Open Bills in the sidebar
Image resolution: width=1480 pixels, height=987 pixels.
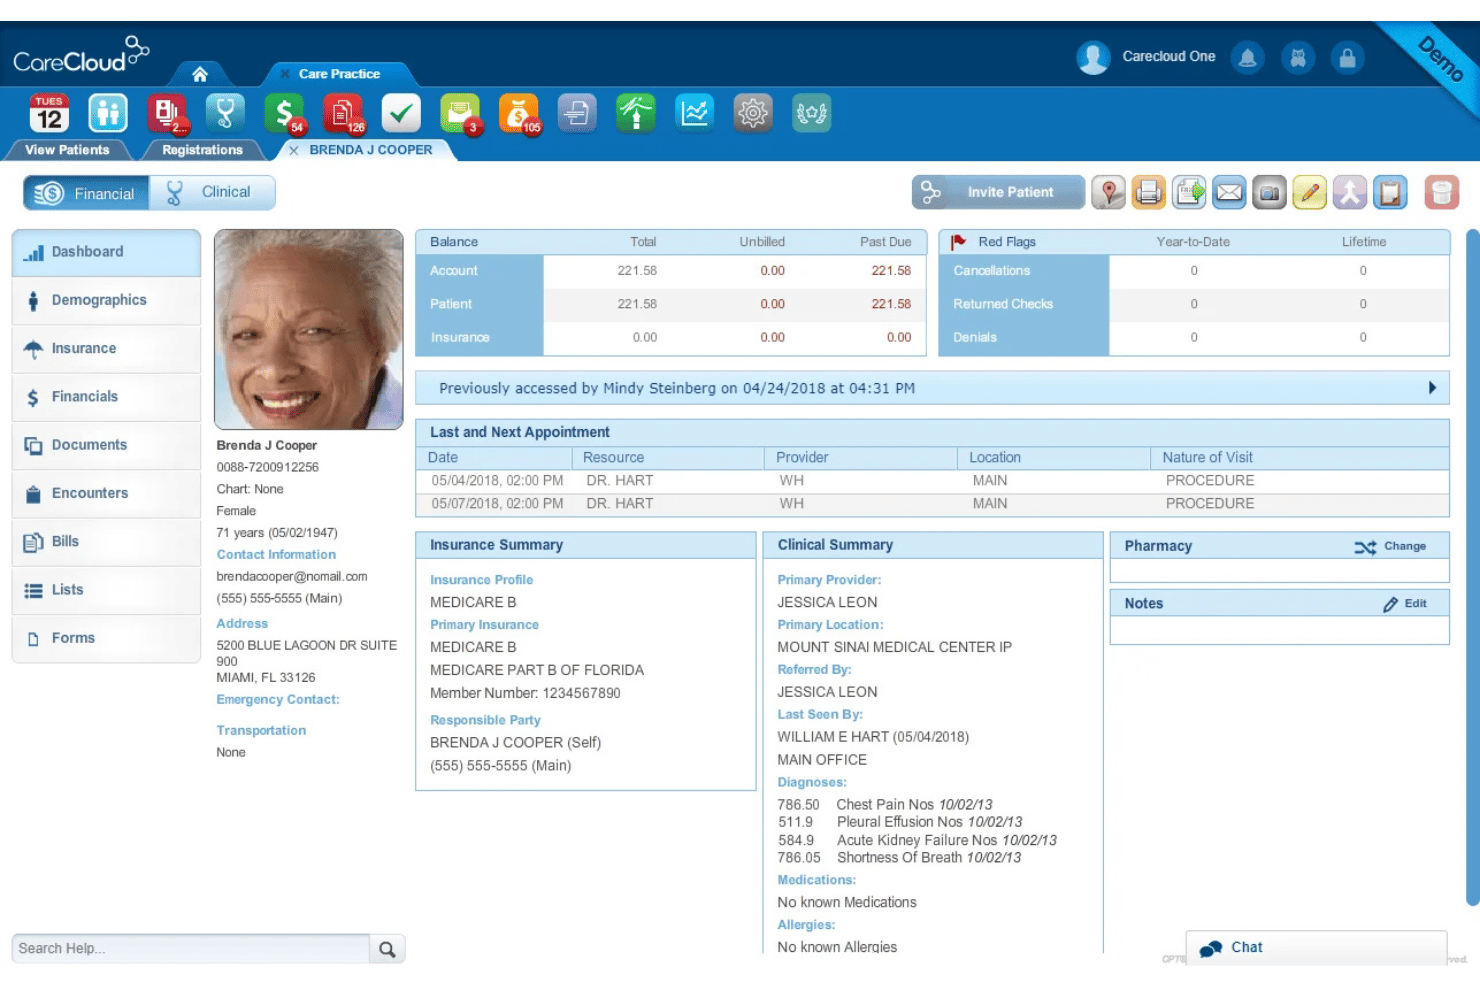pos(106,542)
